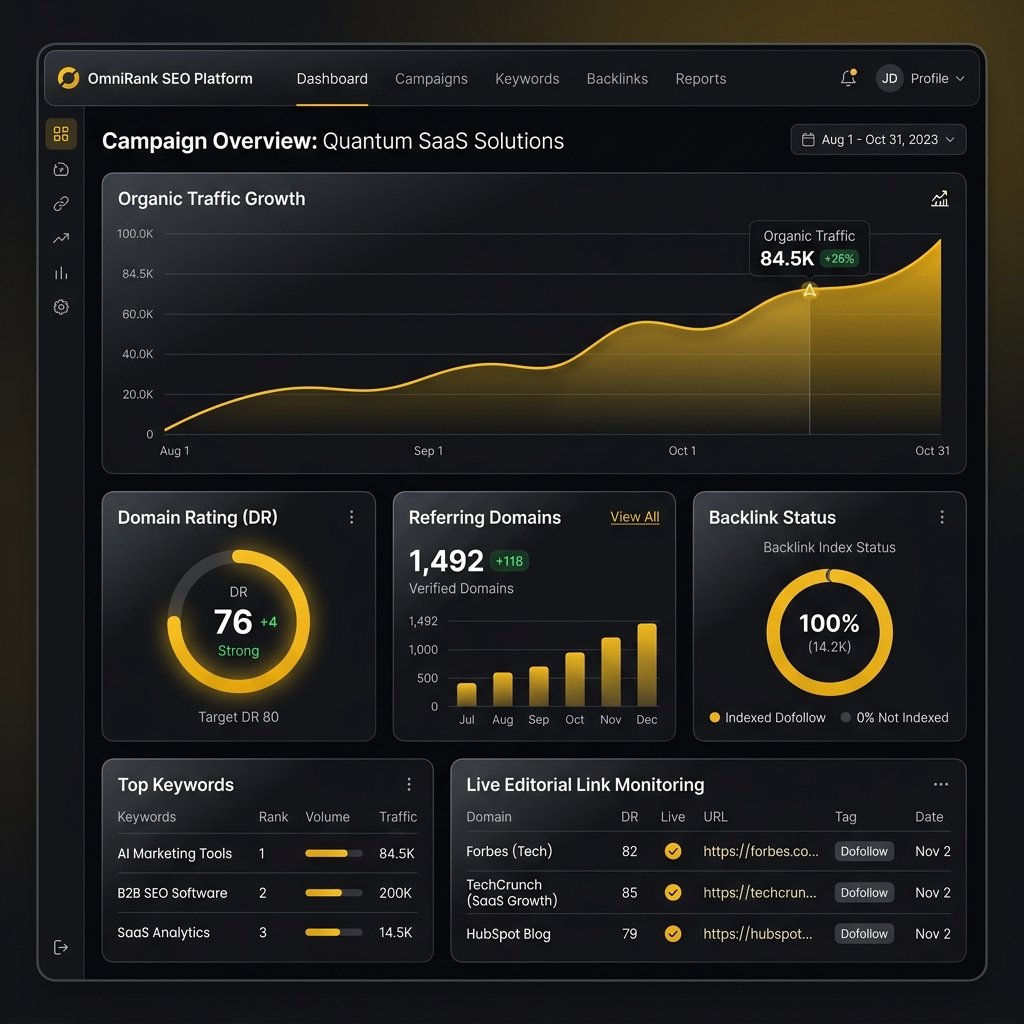Click the Volume column header
The height and width of the screenshot is (1024, 1024).
pyautogui.click(x=327, y=817)
